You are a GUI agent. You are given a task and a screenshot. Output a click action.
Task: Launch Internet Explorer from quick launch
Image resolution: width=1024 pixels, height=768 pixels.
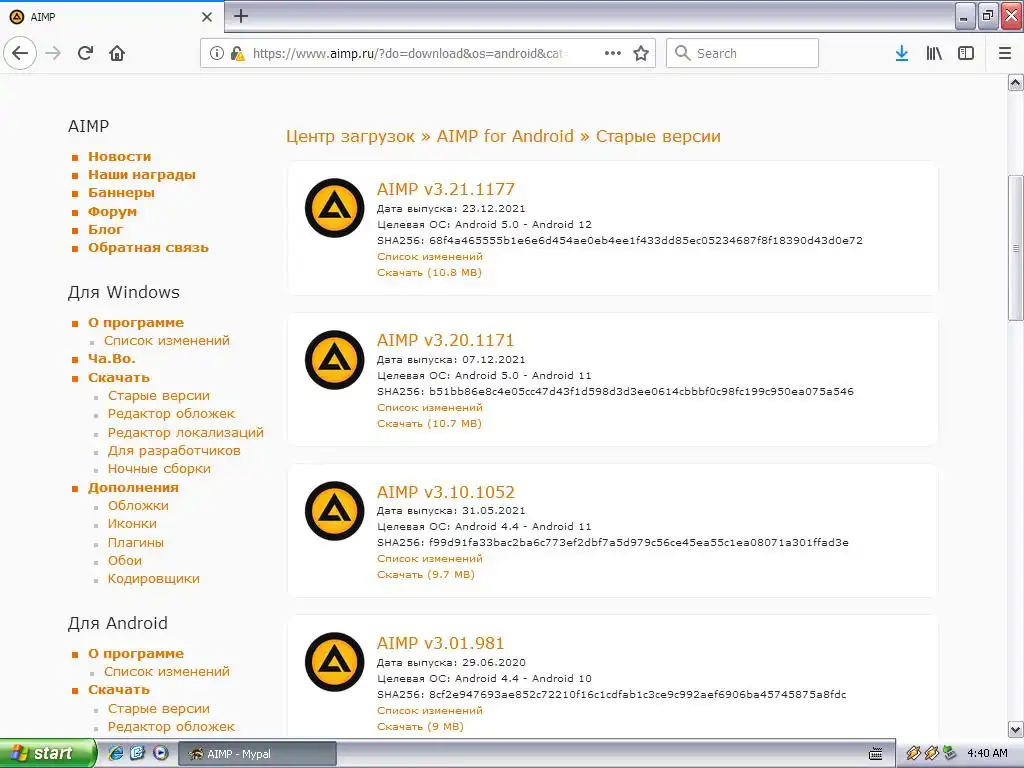[116, 753]
